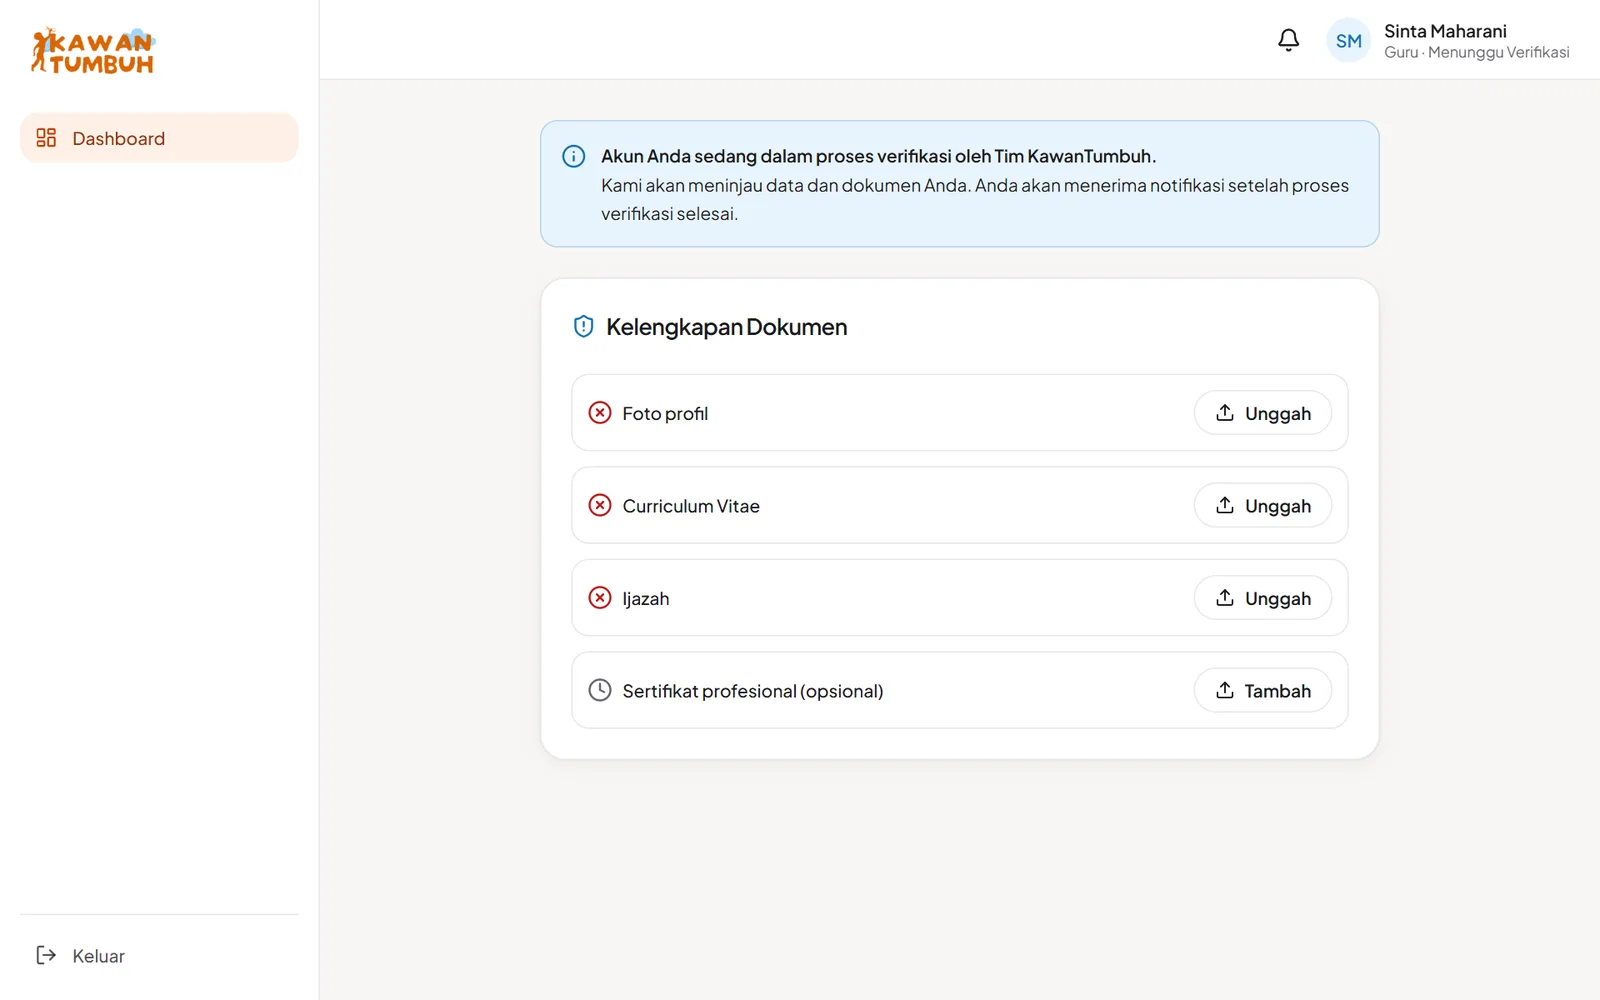Click the red X status icon for Foto profil

click(600, 413)
